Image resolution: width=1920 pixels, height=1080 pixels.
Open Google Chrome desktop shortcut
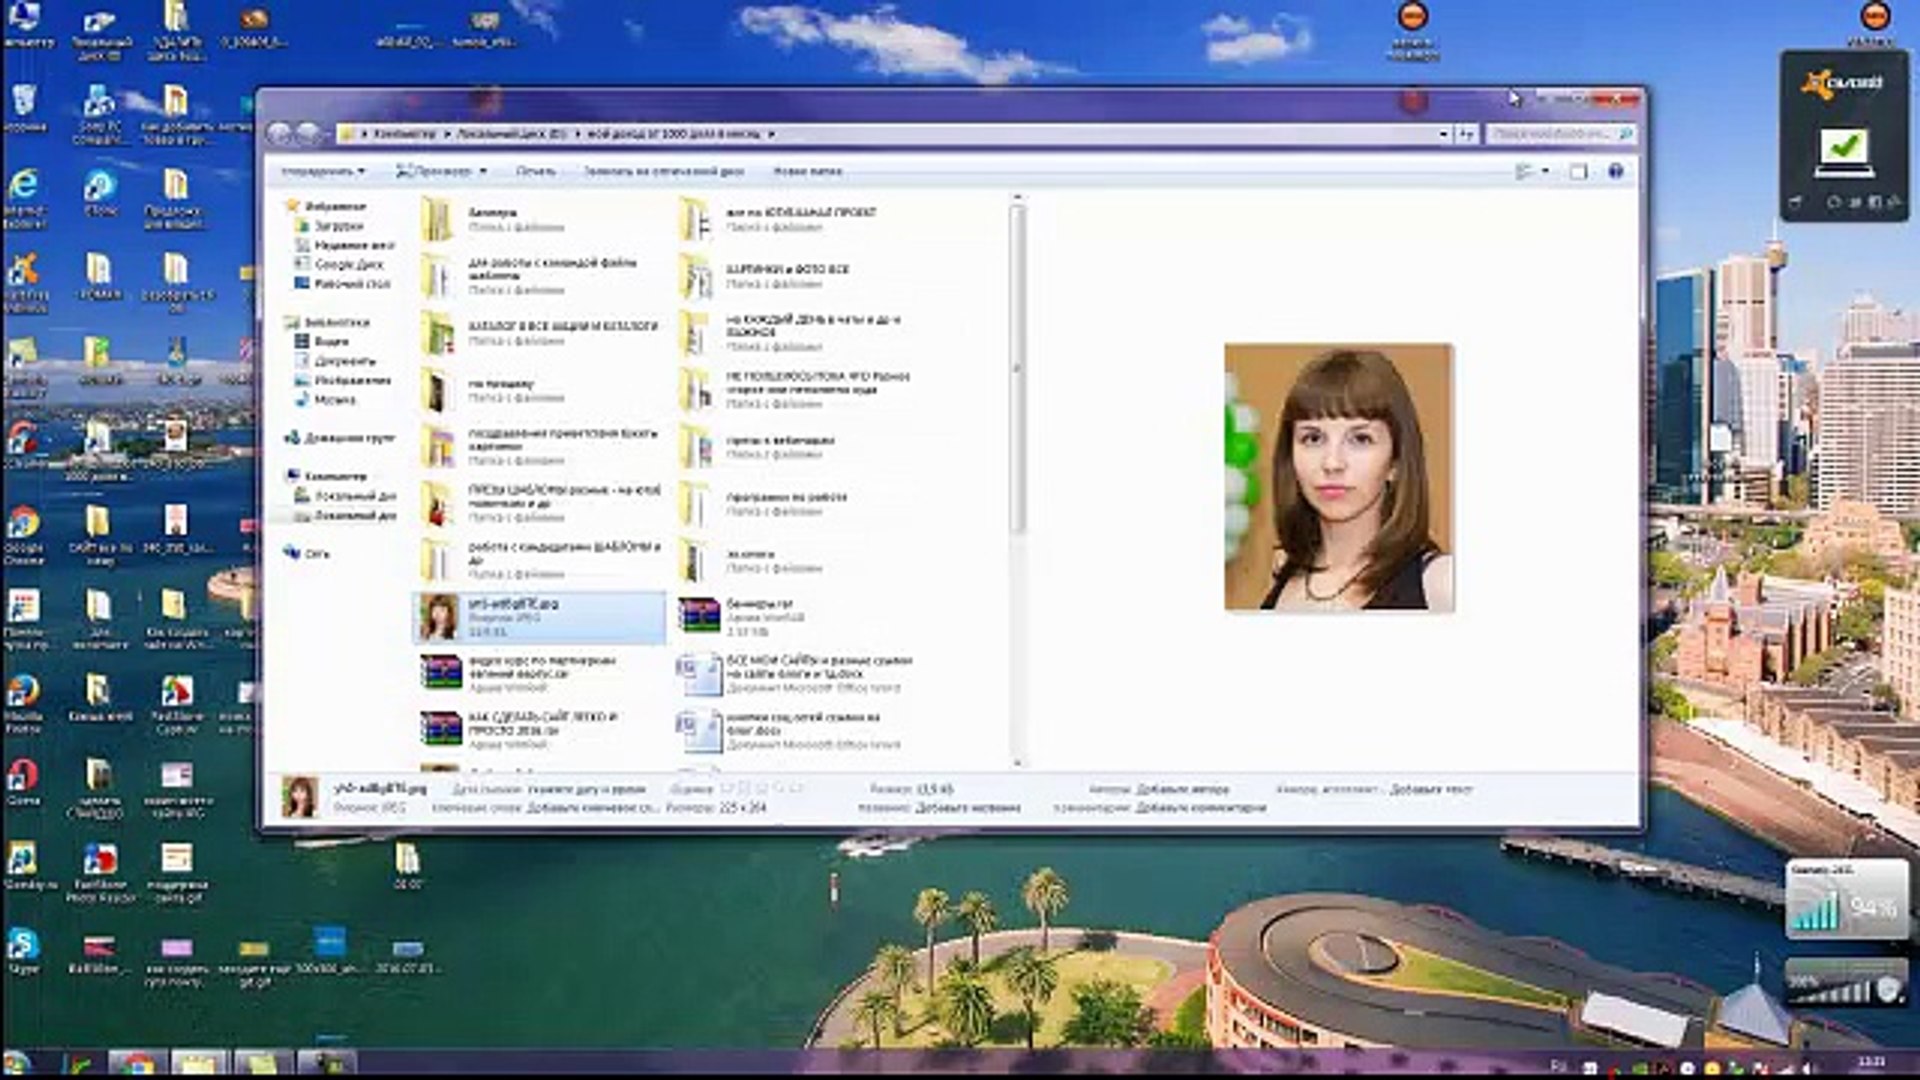tap(23, 533)
